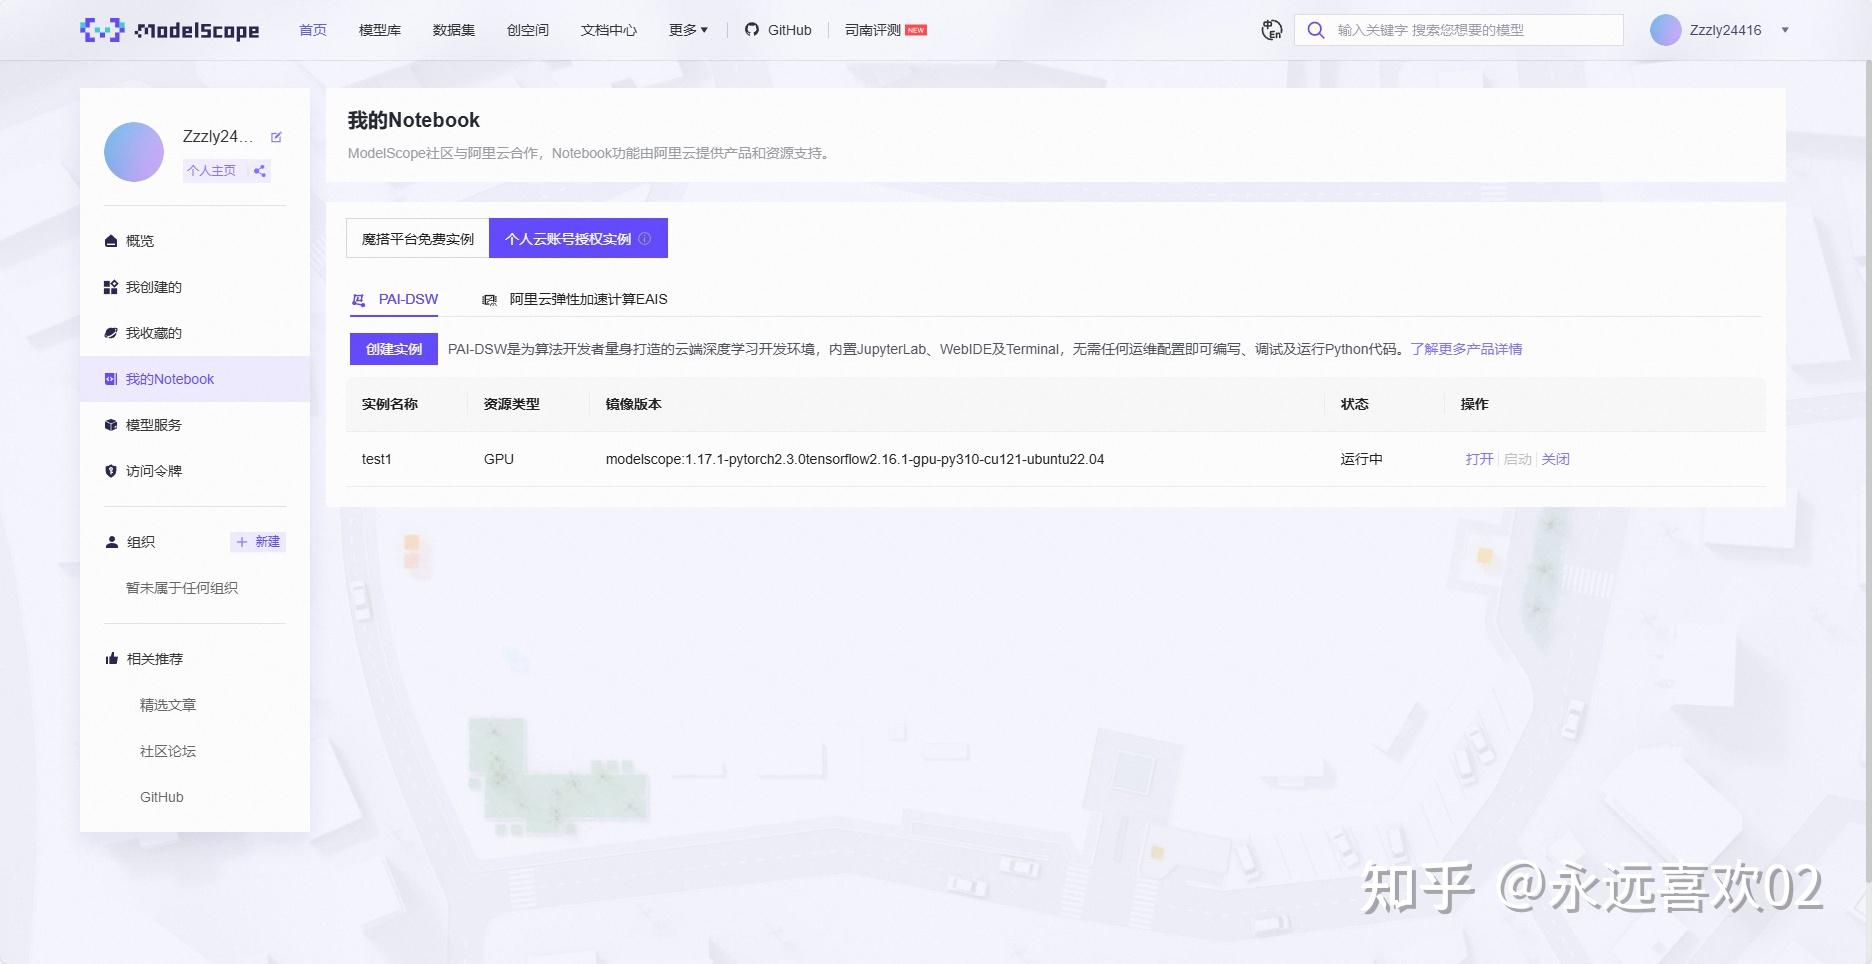Click the share icon beside 个人主页
Image resolution: width=1872 pixels, height=964 pixels.
click(x=260, y=171)
